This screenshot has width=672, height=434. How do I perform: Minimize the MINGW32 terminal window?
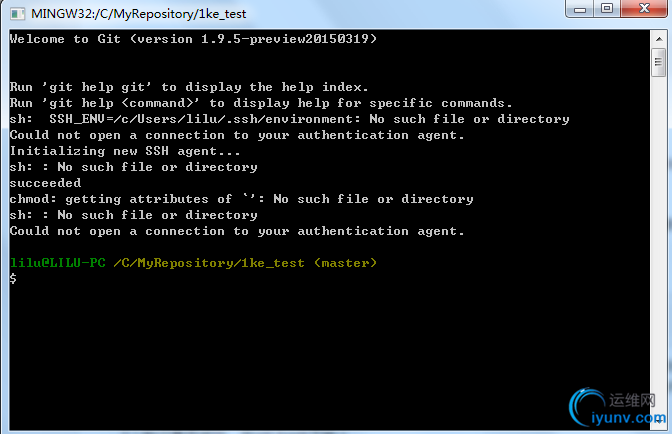(x=579, y=10)
